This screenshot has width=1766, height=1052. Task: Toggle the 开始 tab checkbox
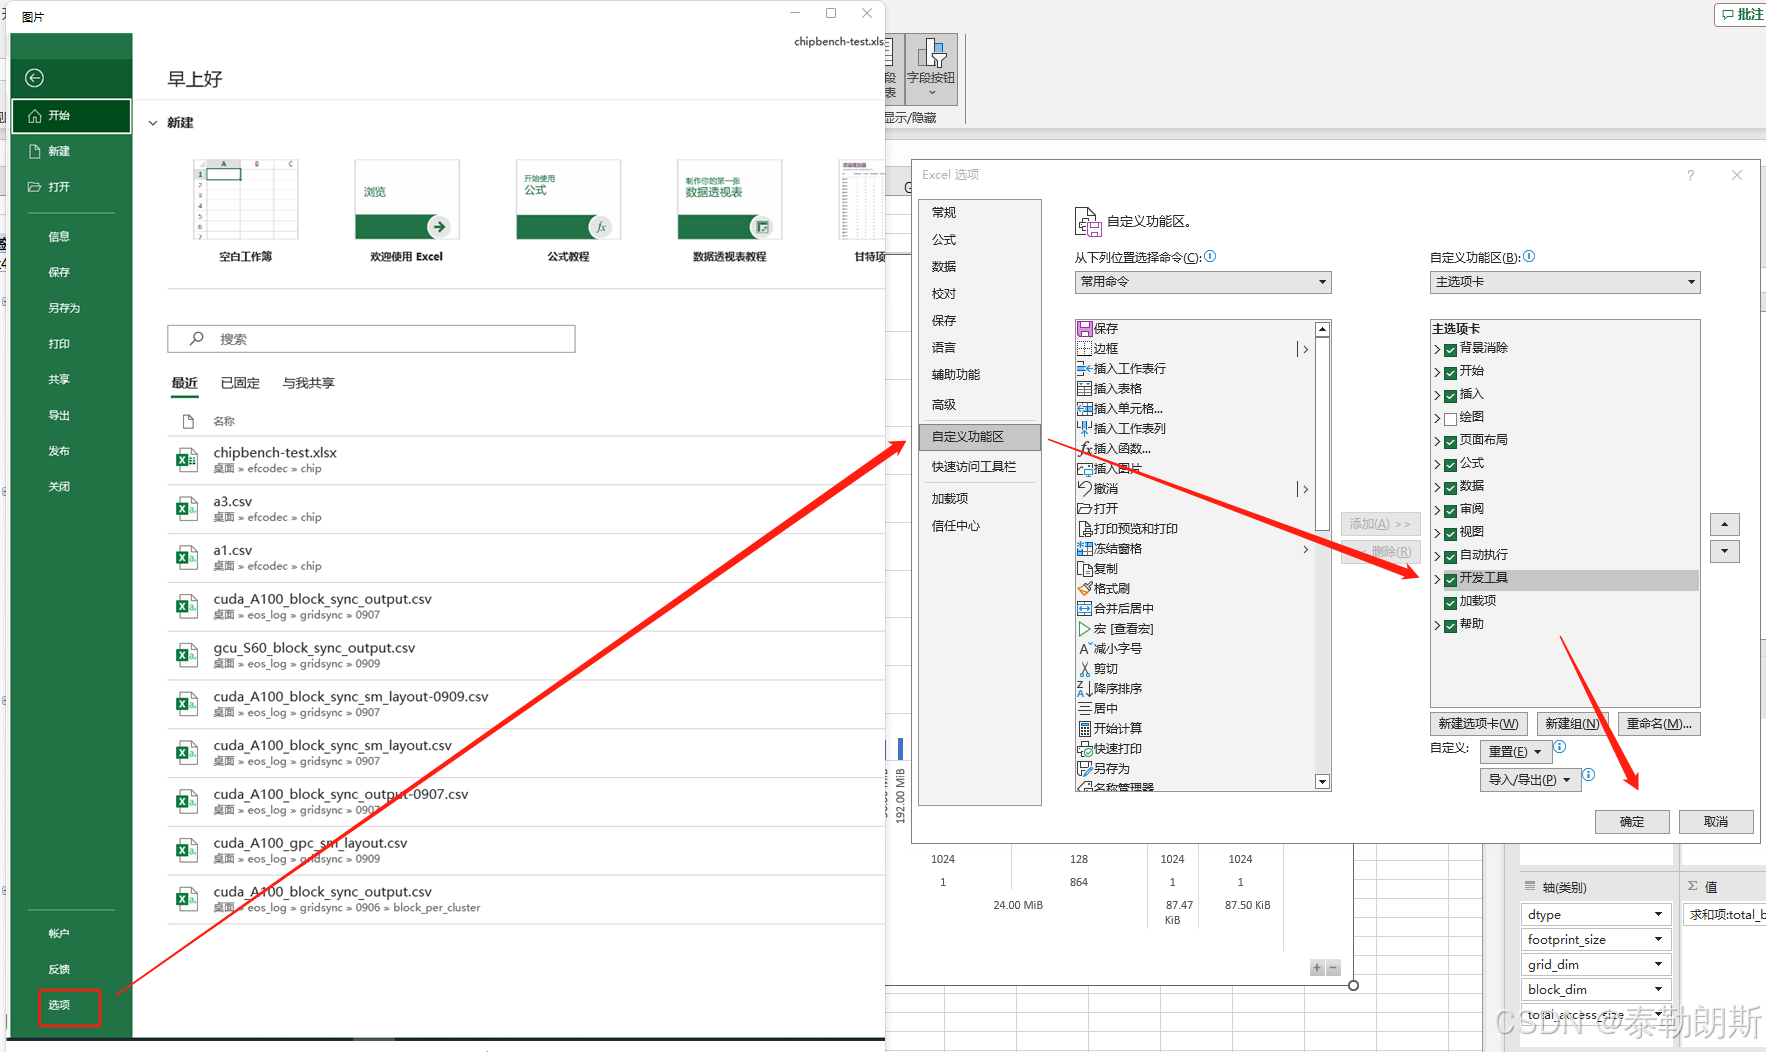(x=1450, y=373)
